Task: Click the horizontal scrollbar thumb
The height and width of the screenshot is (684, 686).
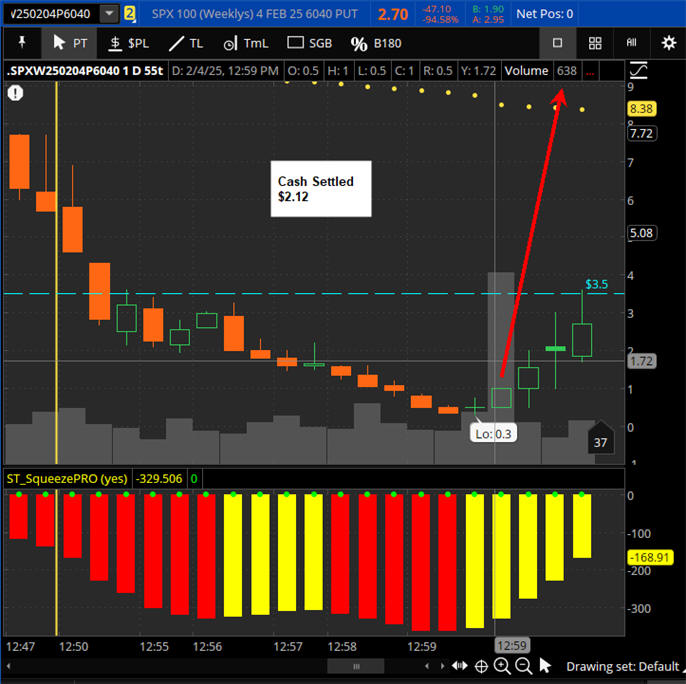Action: point(356,666)
